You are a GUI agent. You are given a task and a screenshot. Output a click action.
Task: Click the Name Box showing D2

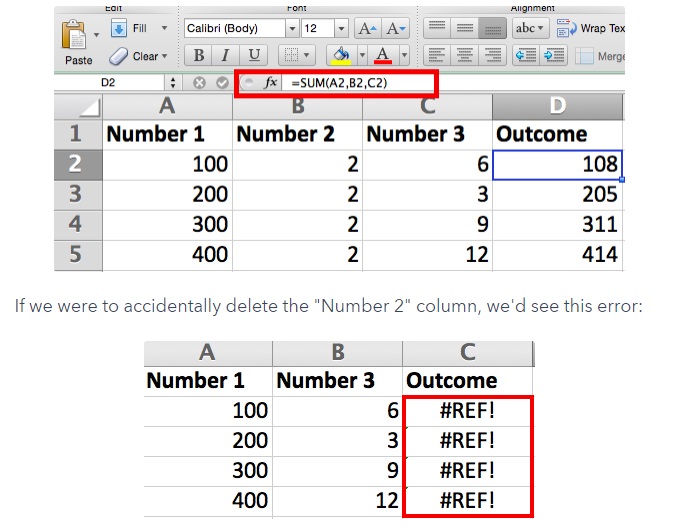(x=109, y=83)
